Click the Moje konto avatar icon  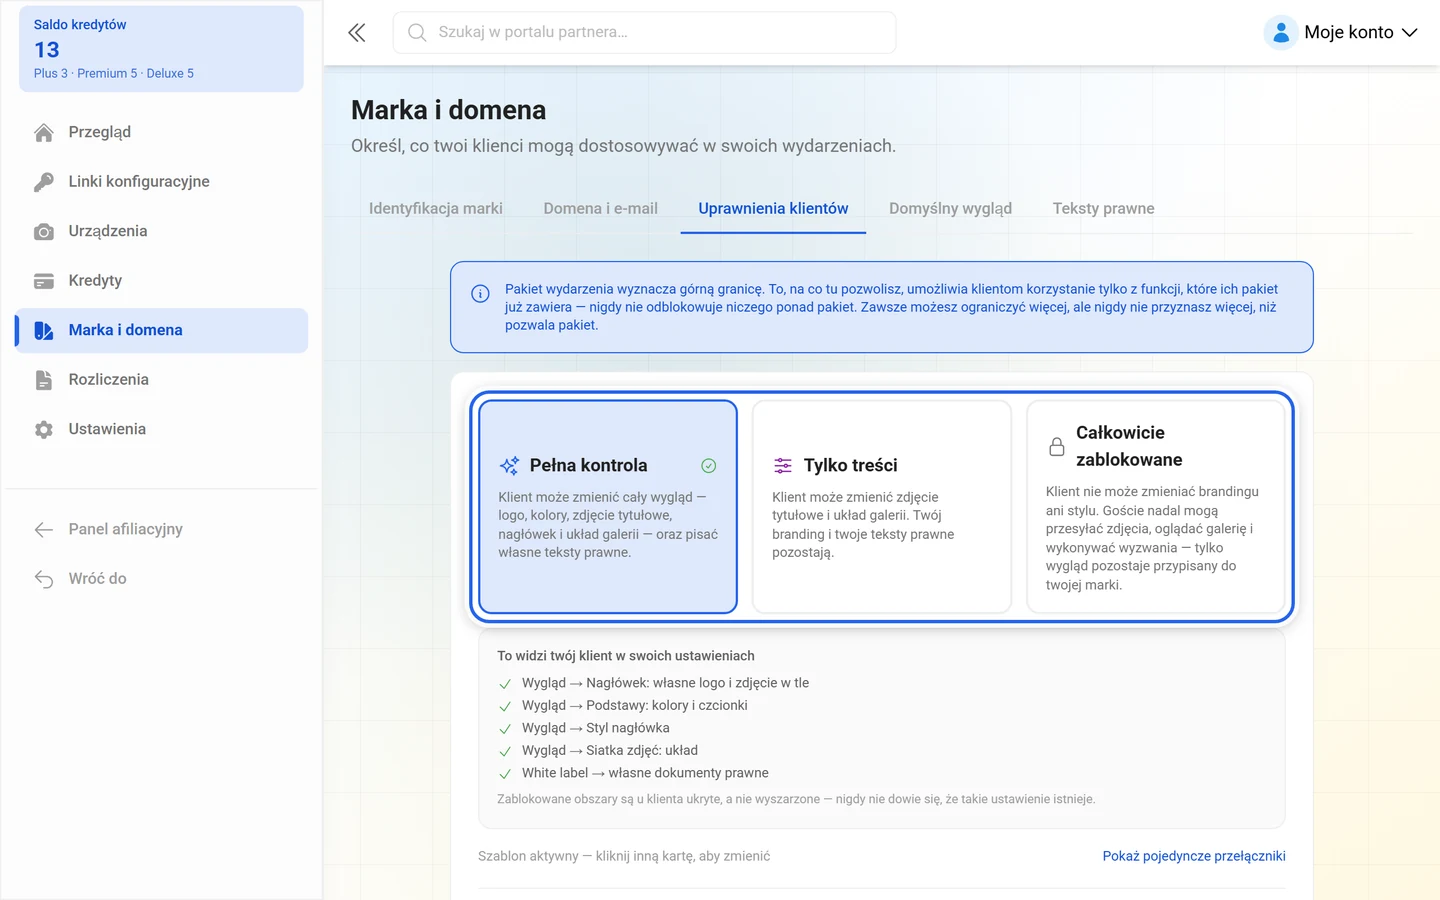pyautogui.click(x=1281, y=33)
